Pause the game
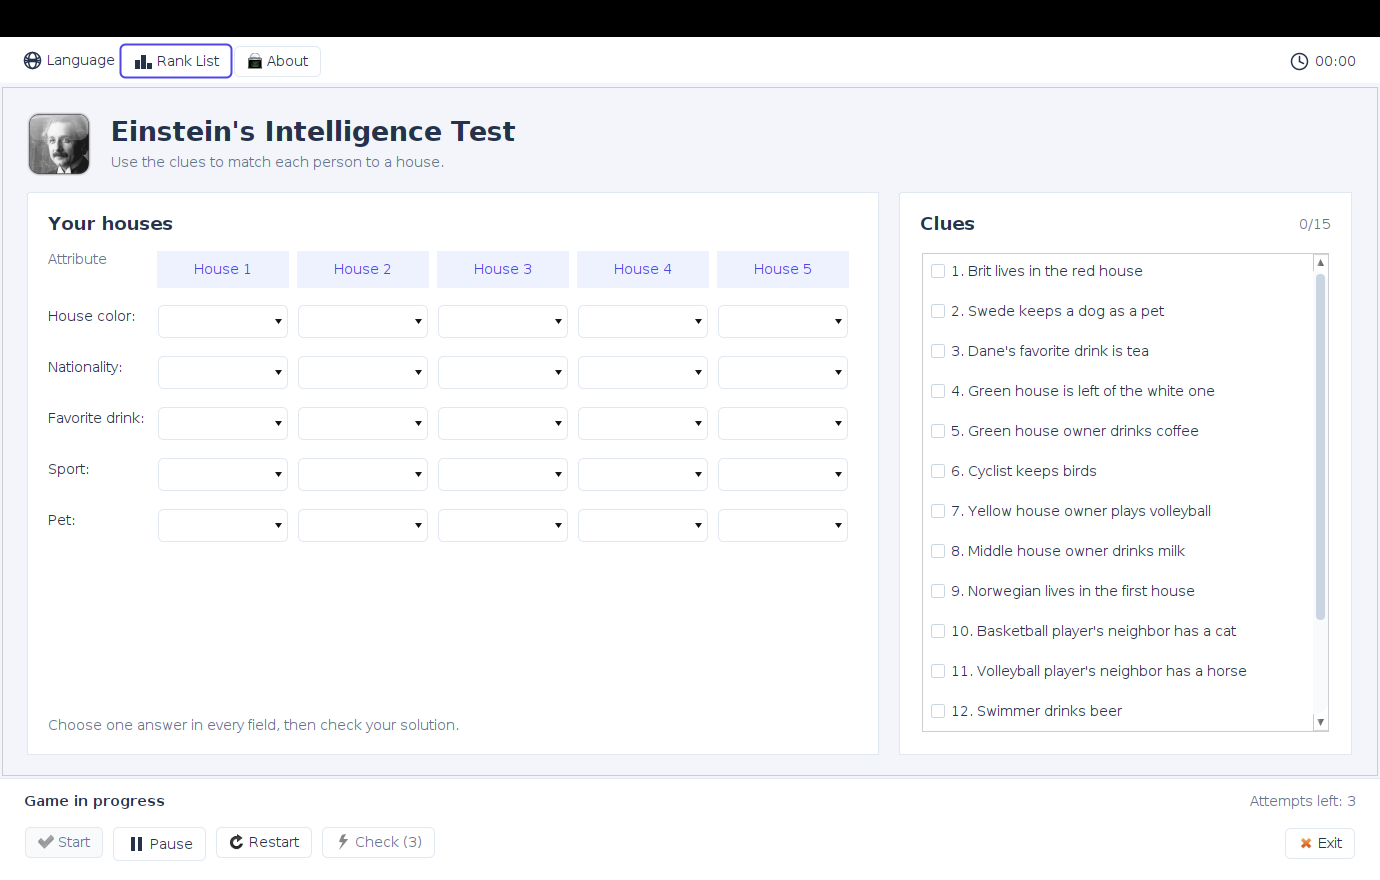Image resolution: width=1380 pixels, height=880 pixels. point(160,843)
